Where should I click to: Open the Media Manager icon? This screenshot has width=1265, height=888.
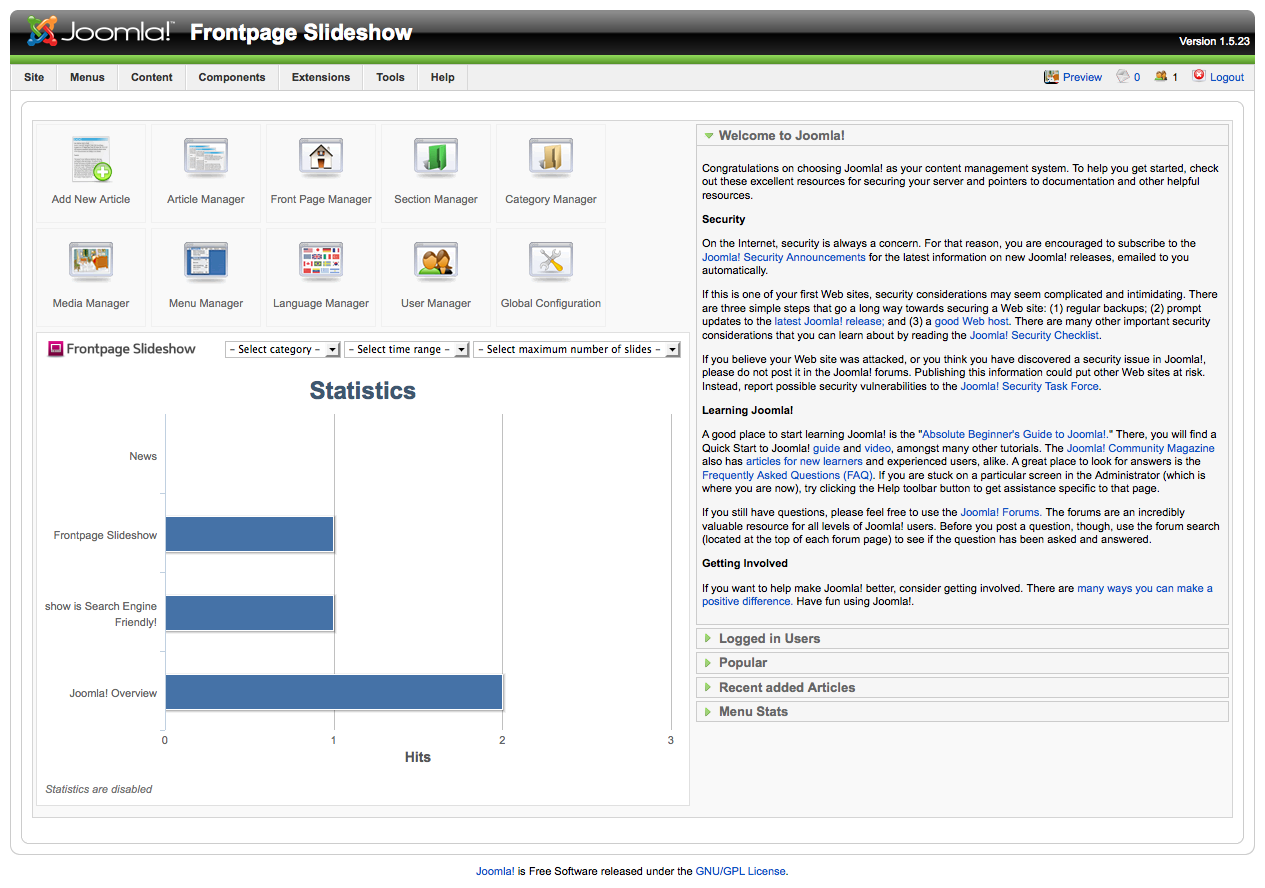tap(91, 276)
